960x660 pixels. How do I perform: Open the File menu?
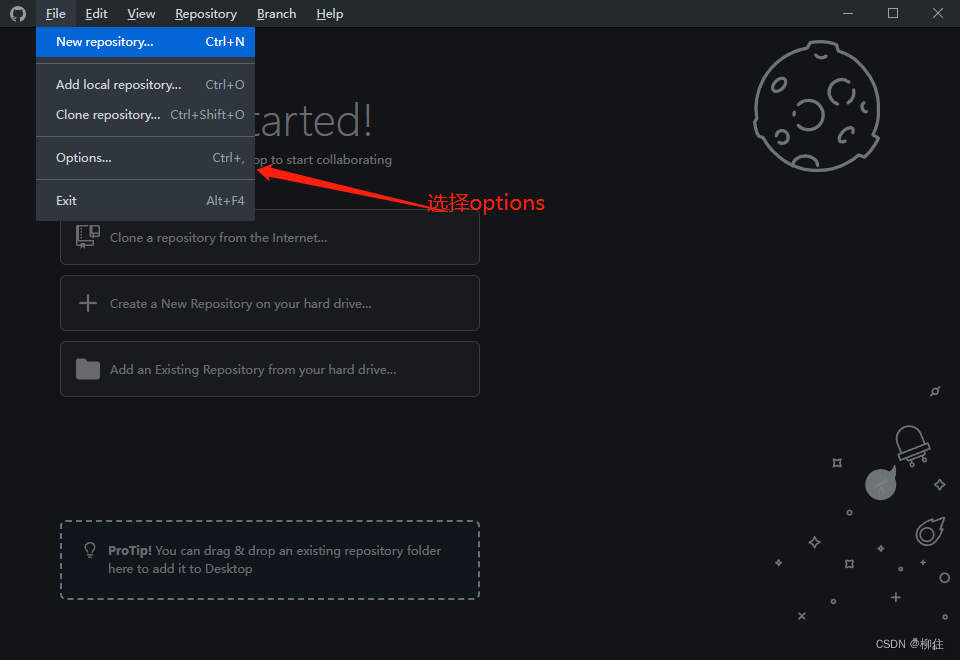55,13
